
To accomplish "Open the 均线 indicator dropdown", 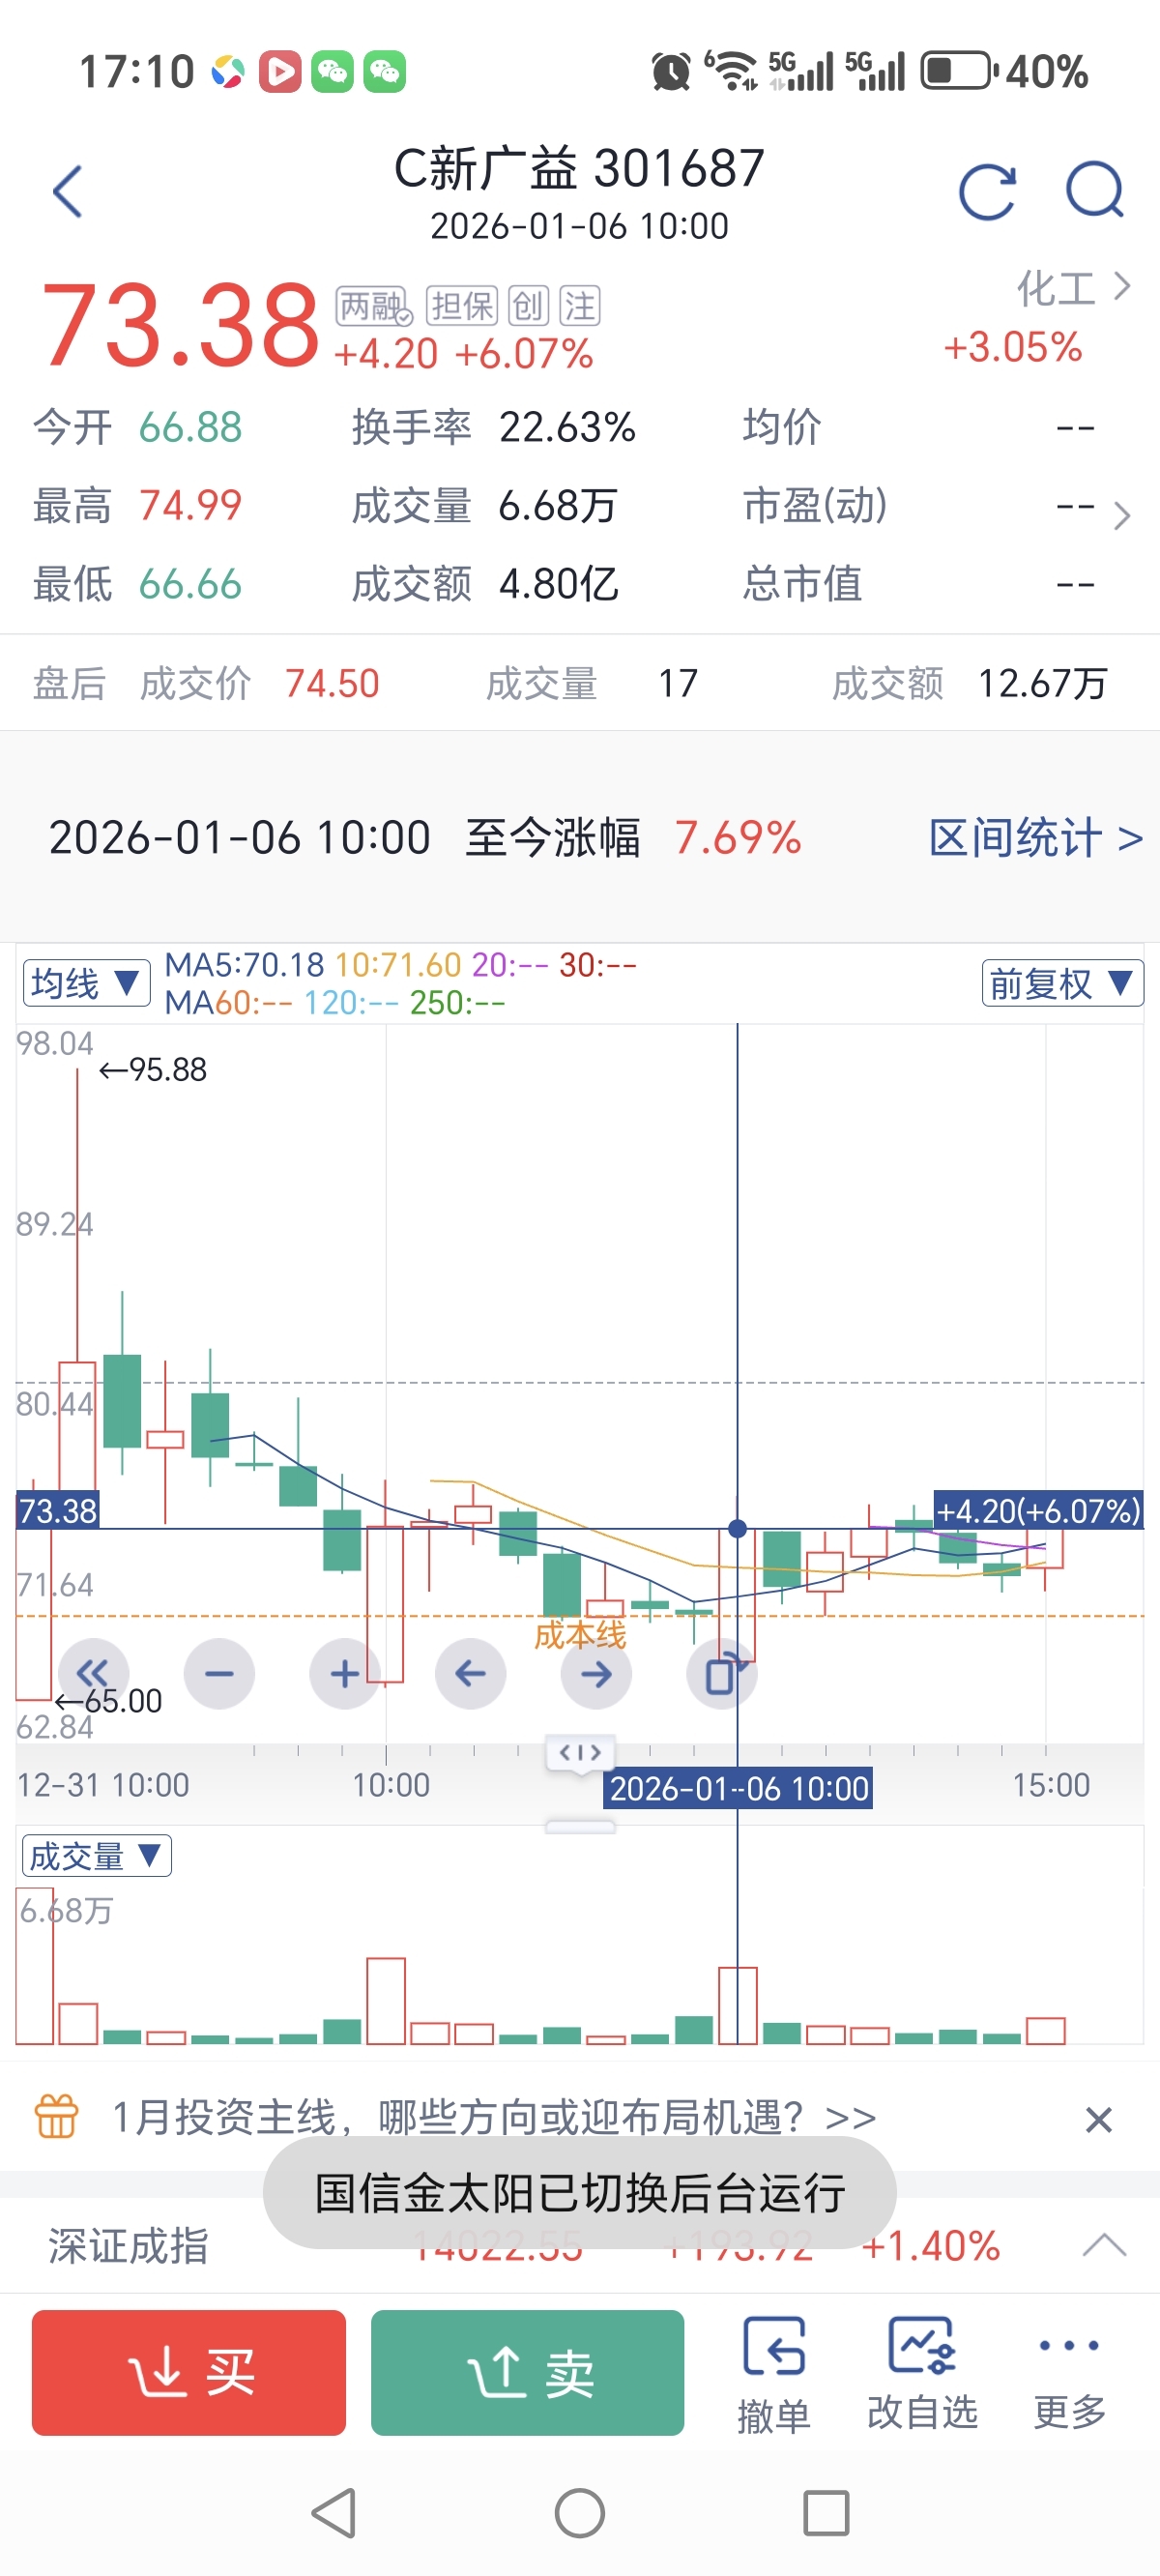I will [x=86, y=983].
